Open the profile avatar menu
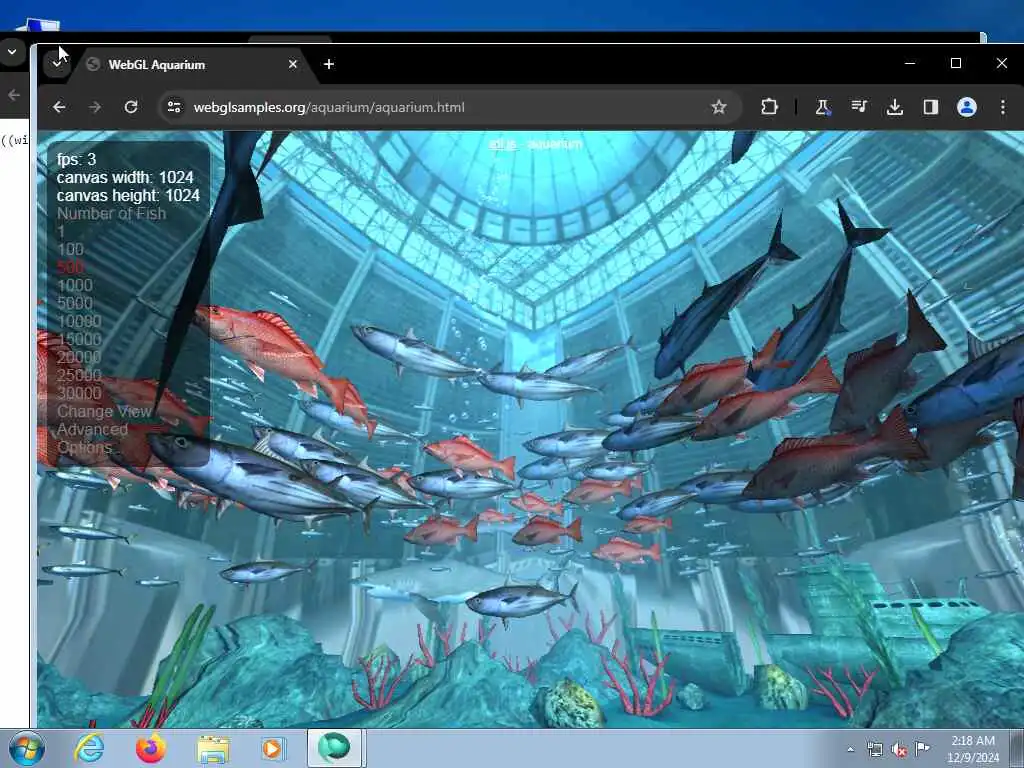This screenshot has height=768, width=1024. point(967,106)
